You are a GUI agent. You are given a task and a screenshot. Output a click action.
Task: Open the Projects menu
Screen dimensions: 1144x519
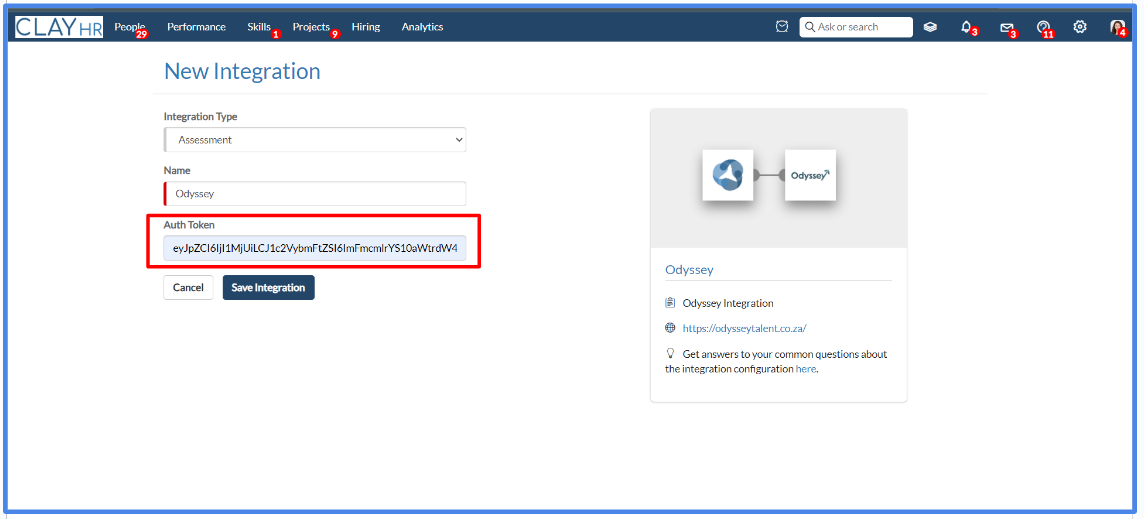click(312, 27)
